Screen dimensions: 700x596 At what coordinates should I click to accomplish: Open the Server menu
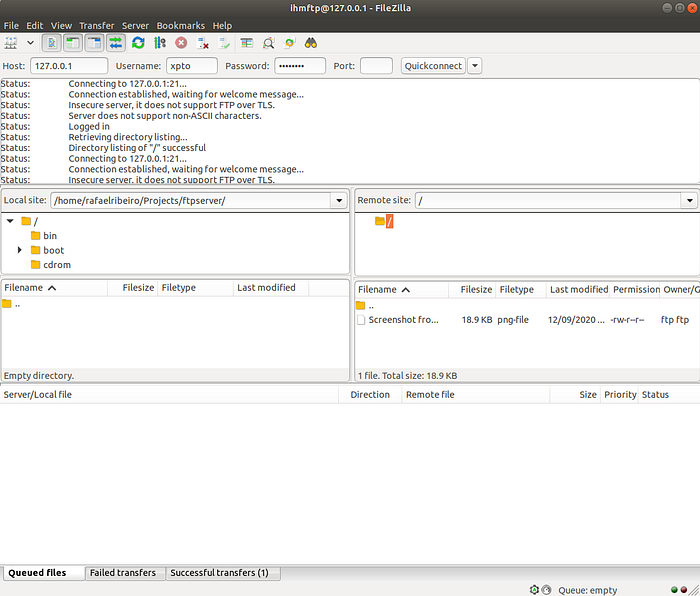(135, 26)
